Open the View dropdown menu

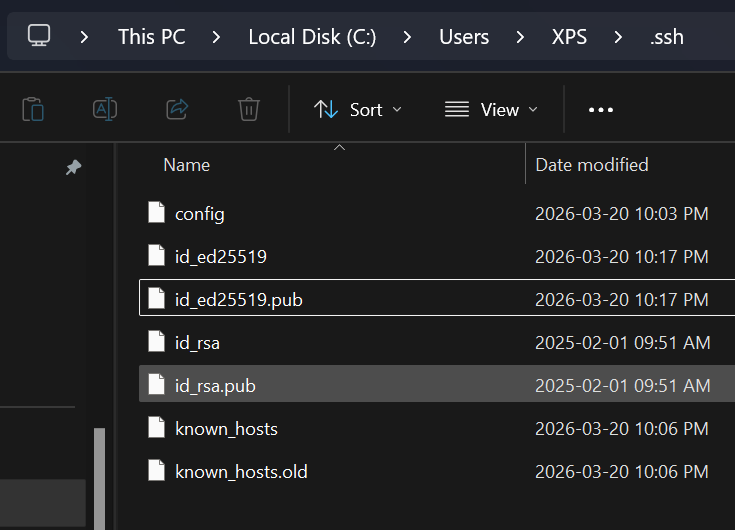491,109
